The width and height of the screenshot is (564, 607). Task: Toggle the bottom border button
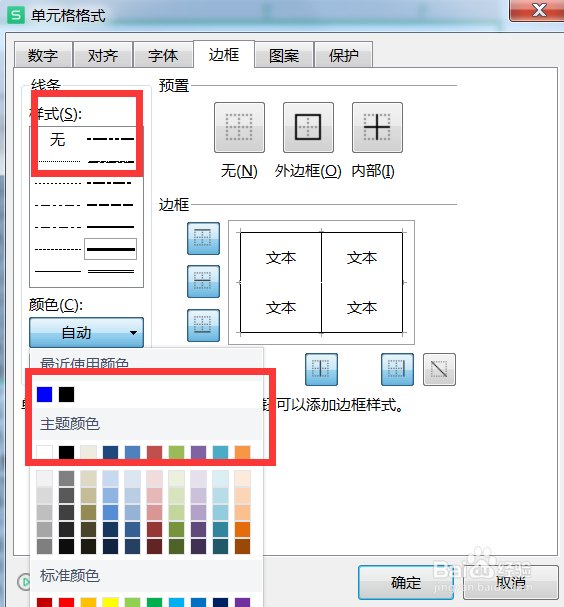[x=203, y=325]
